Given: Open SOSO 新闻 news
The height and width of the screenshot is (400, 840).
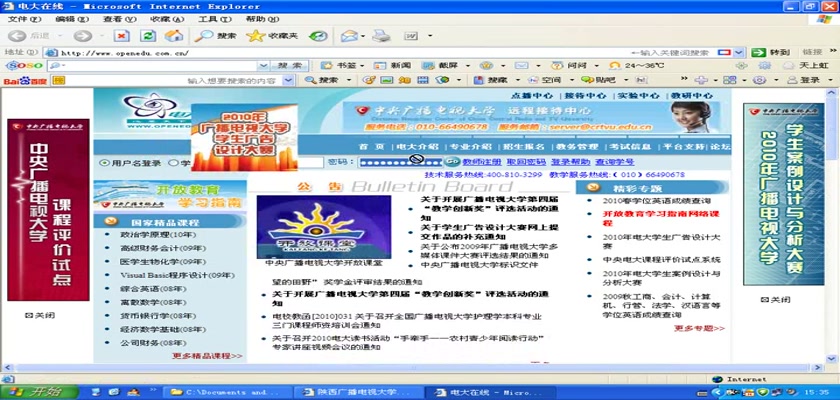Looking at the screenshot, I should pyautogui.click(x=392, y=65).
